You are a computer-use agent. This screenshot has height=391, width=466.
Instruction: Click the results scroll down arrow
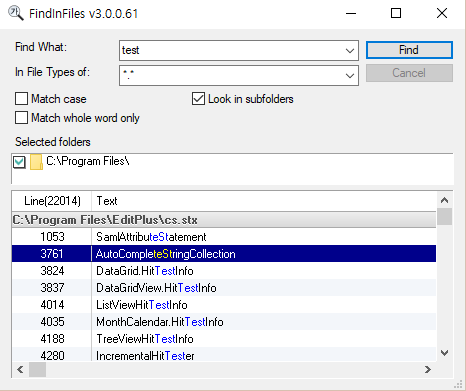[x=444, y=353]
